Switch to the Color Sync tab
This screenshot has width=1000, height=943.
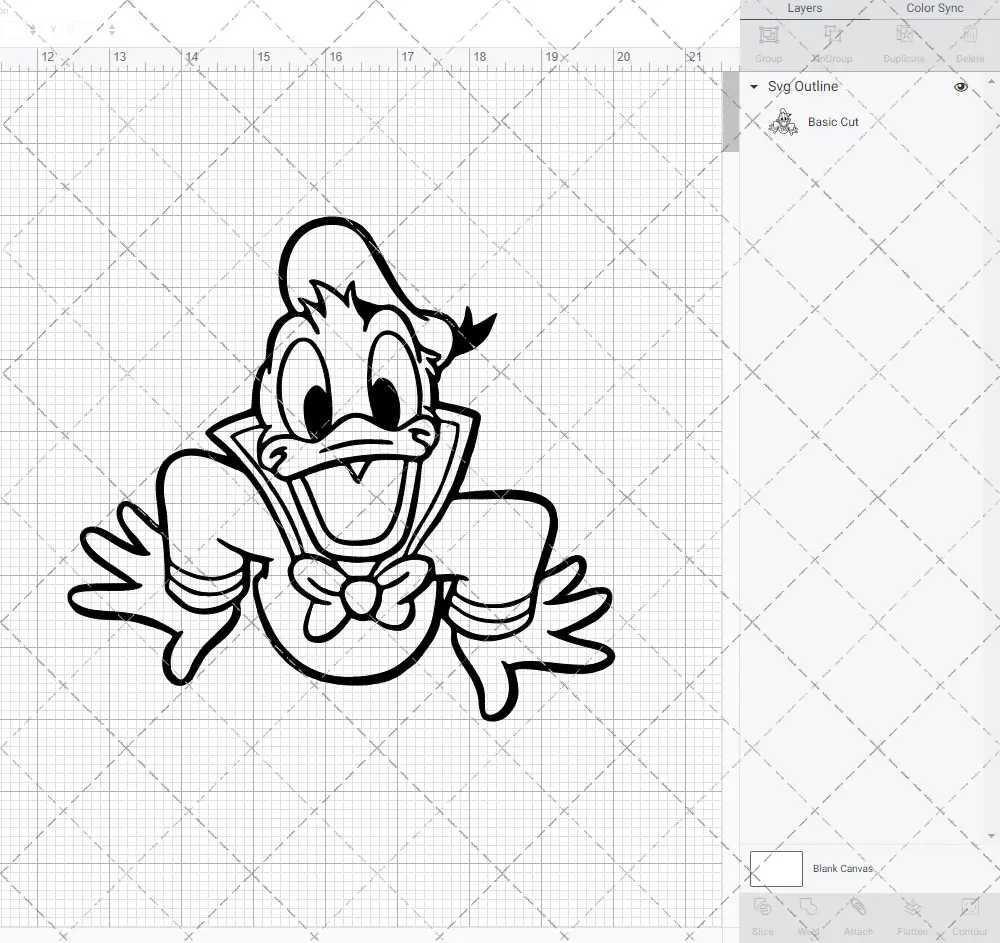tap(934, 8)
